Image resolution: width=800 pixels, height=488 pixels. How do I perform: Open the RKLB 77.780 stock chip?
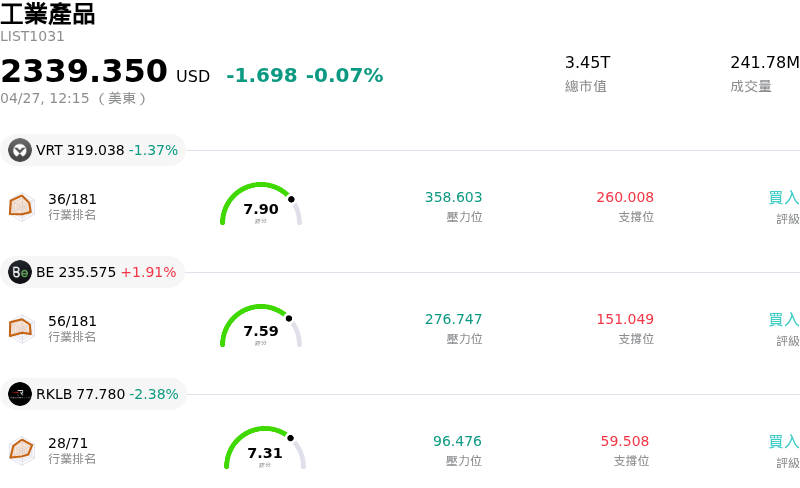[x=95, y=394]
